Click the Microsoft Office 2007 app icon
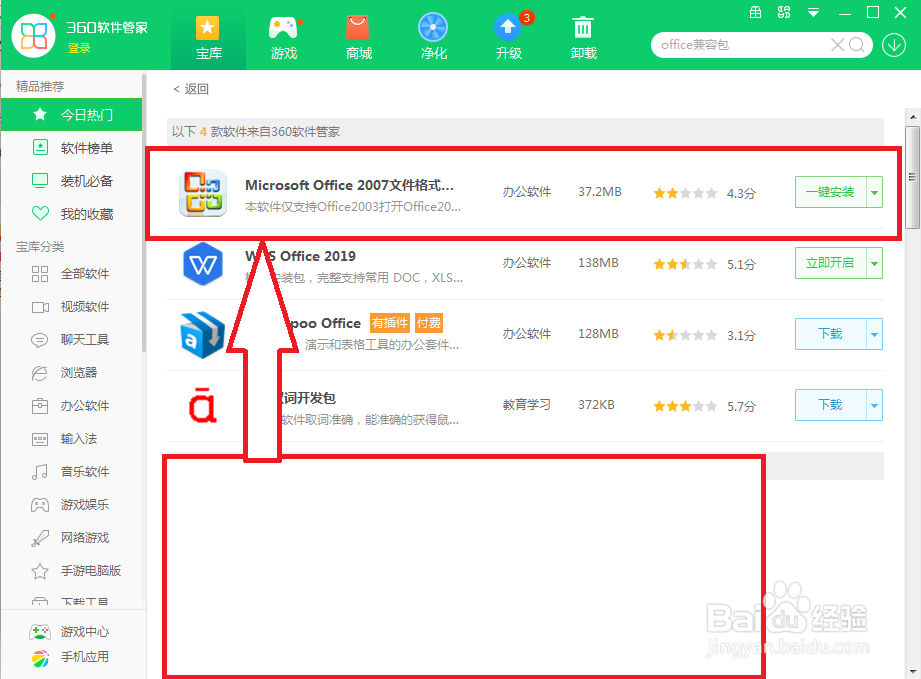Viewport: 921px width, 679px height. (203, 193)
